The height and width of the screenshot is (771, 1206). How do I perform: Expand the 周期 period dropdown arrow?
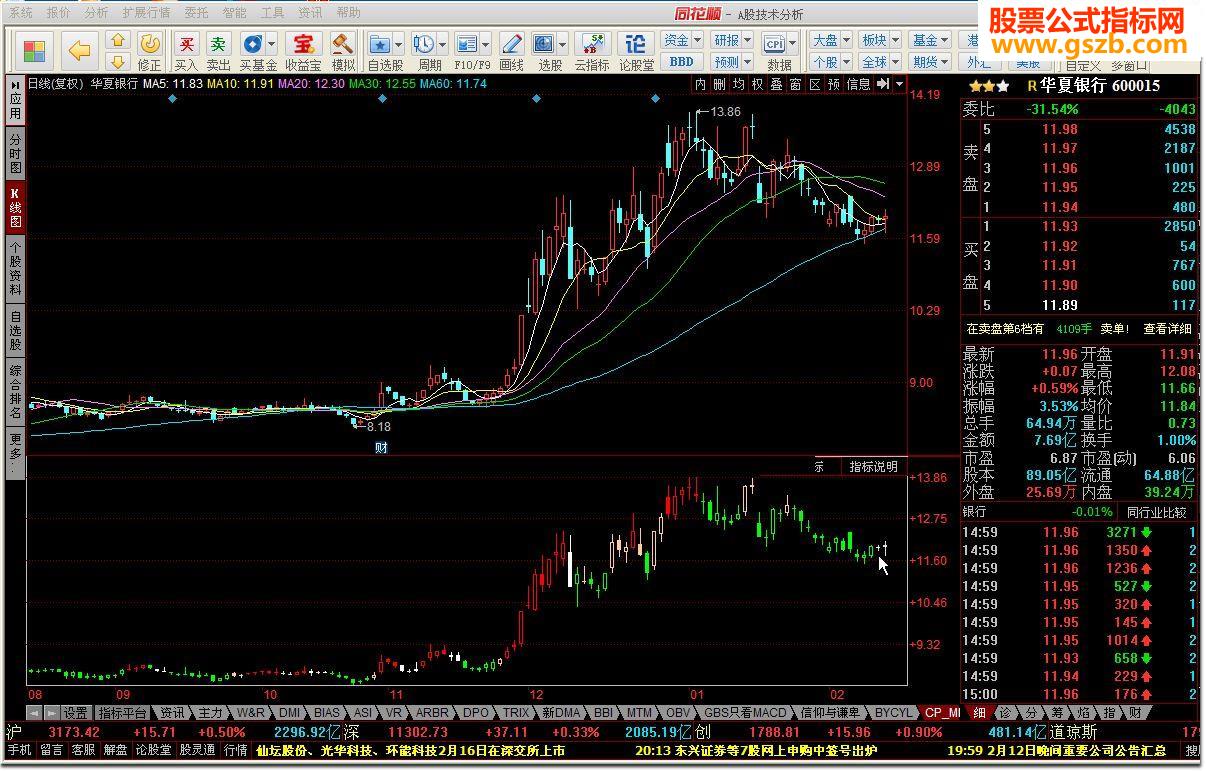(441, 44)
